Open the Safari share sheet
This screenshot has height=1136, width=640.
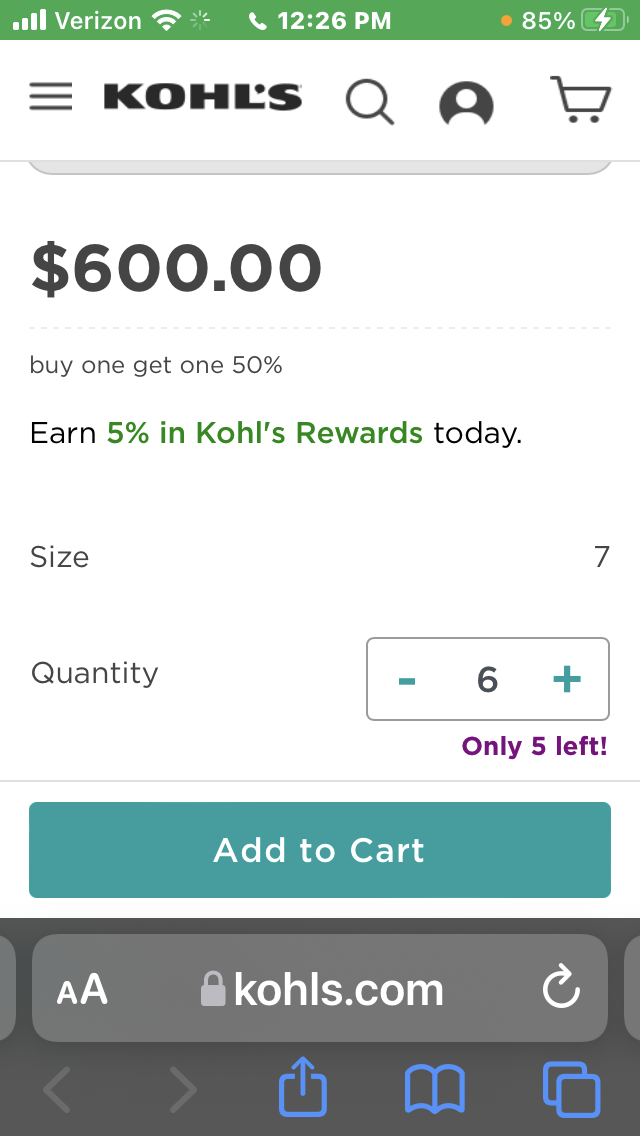pyautogui.click(x=302, y=1087)
